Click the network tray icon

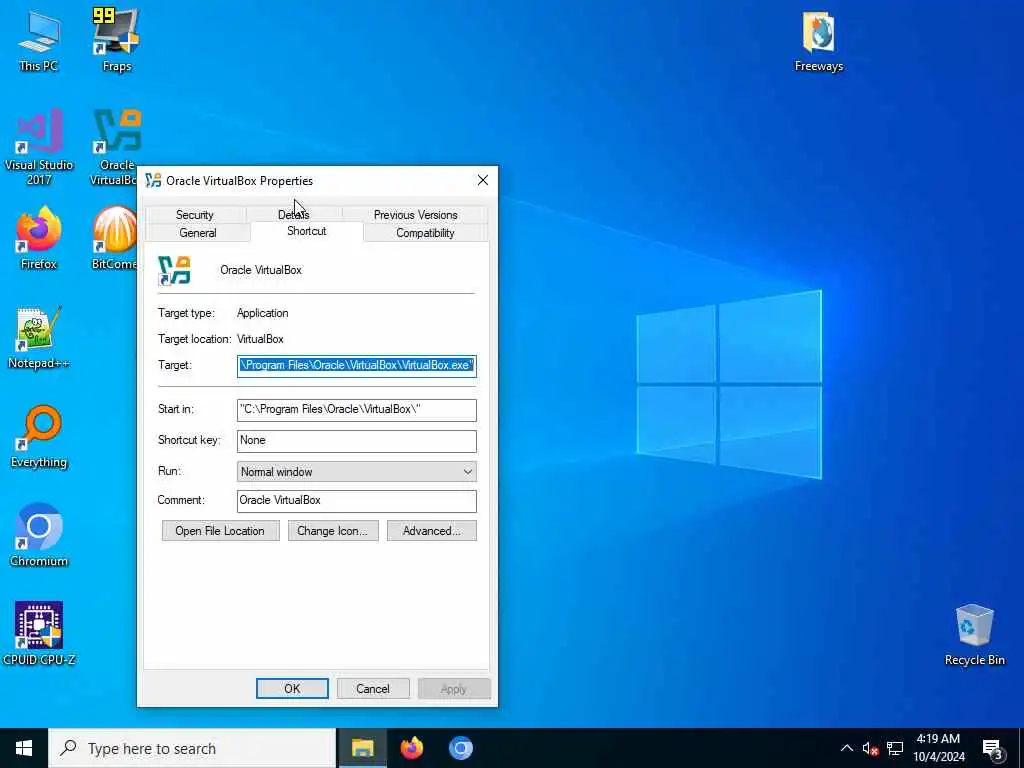(x=895, y=748)
